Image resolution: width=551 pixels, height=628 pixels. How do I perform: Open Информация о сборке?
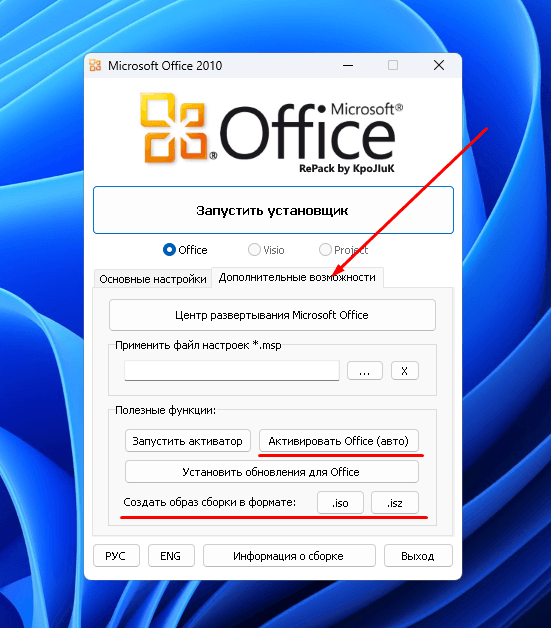point(289,556)
